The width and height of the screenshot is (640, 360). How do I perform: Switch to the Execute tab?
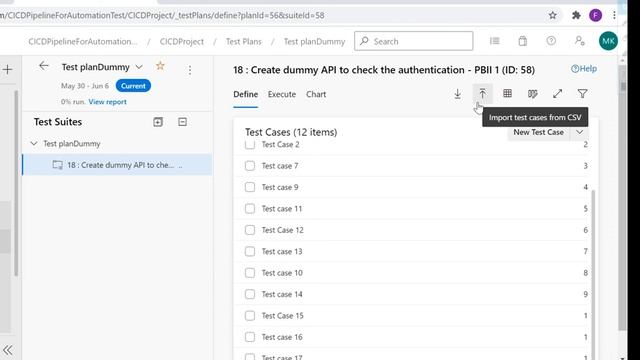(x=282, y=94)
